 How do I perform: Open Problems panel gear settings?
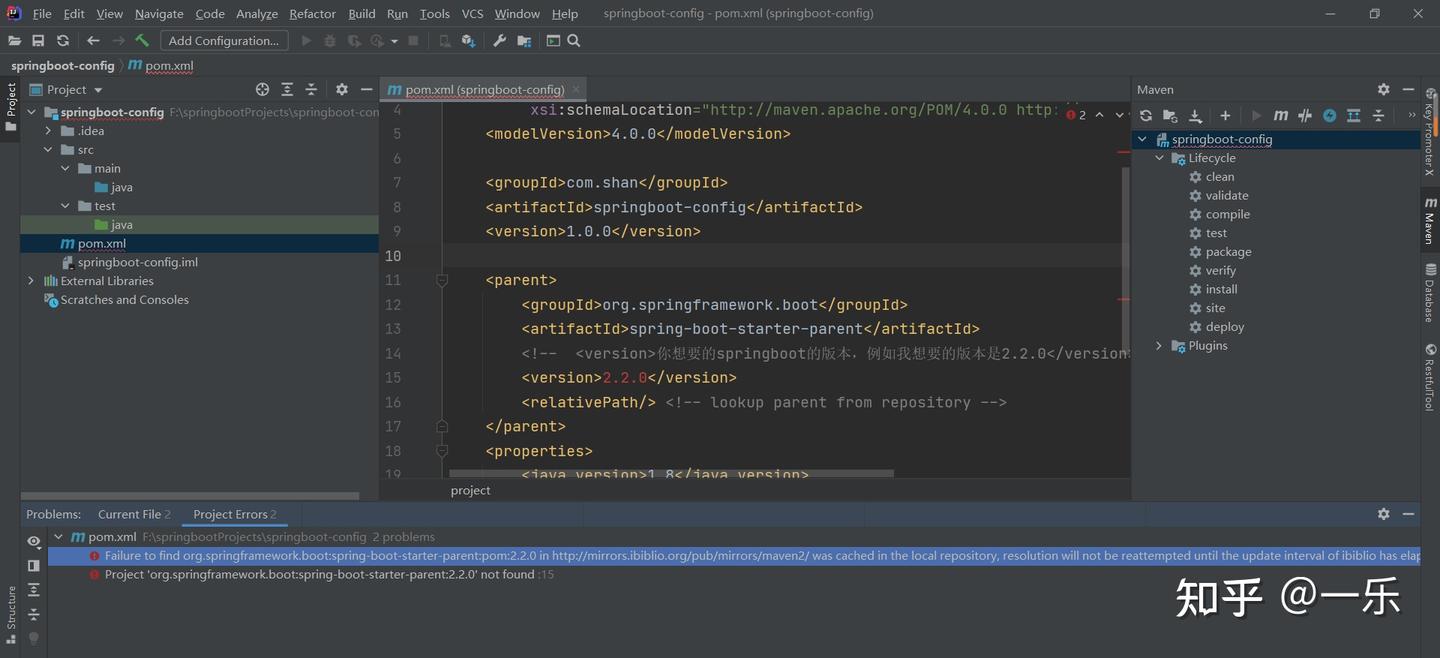1384,514
